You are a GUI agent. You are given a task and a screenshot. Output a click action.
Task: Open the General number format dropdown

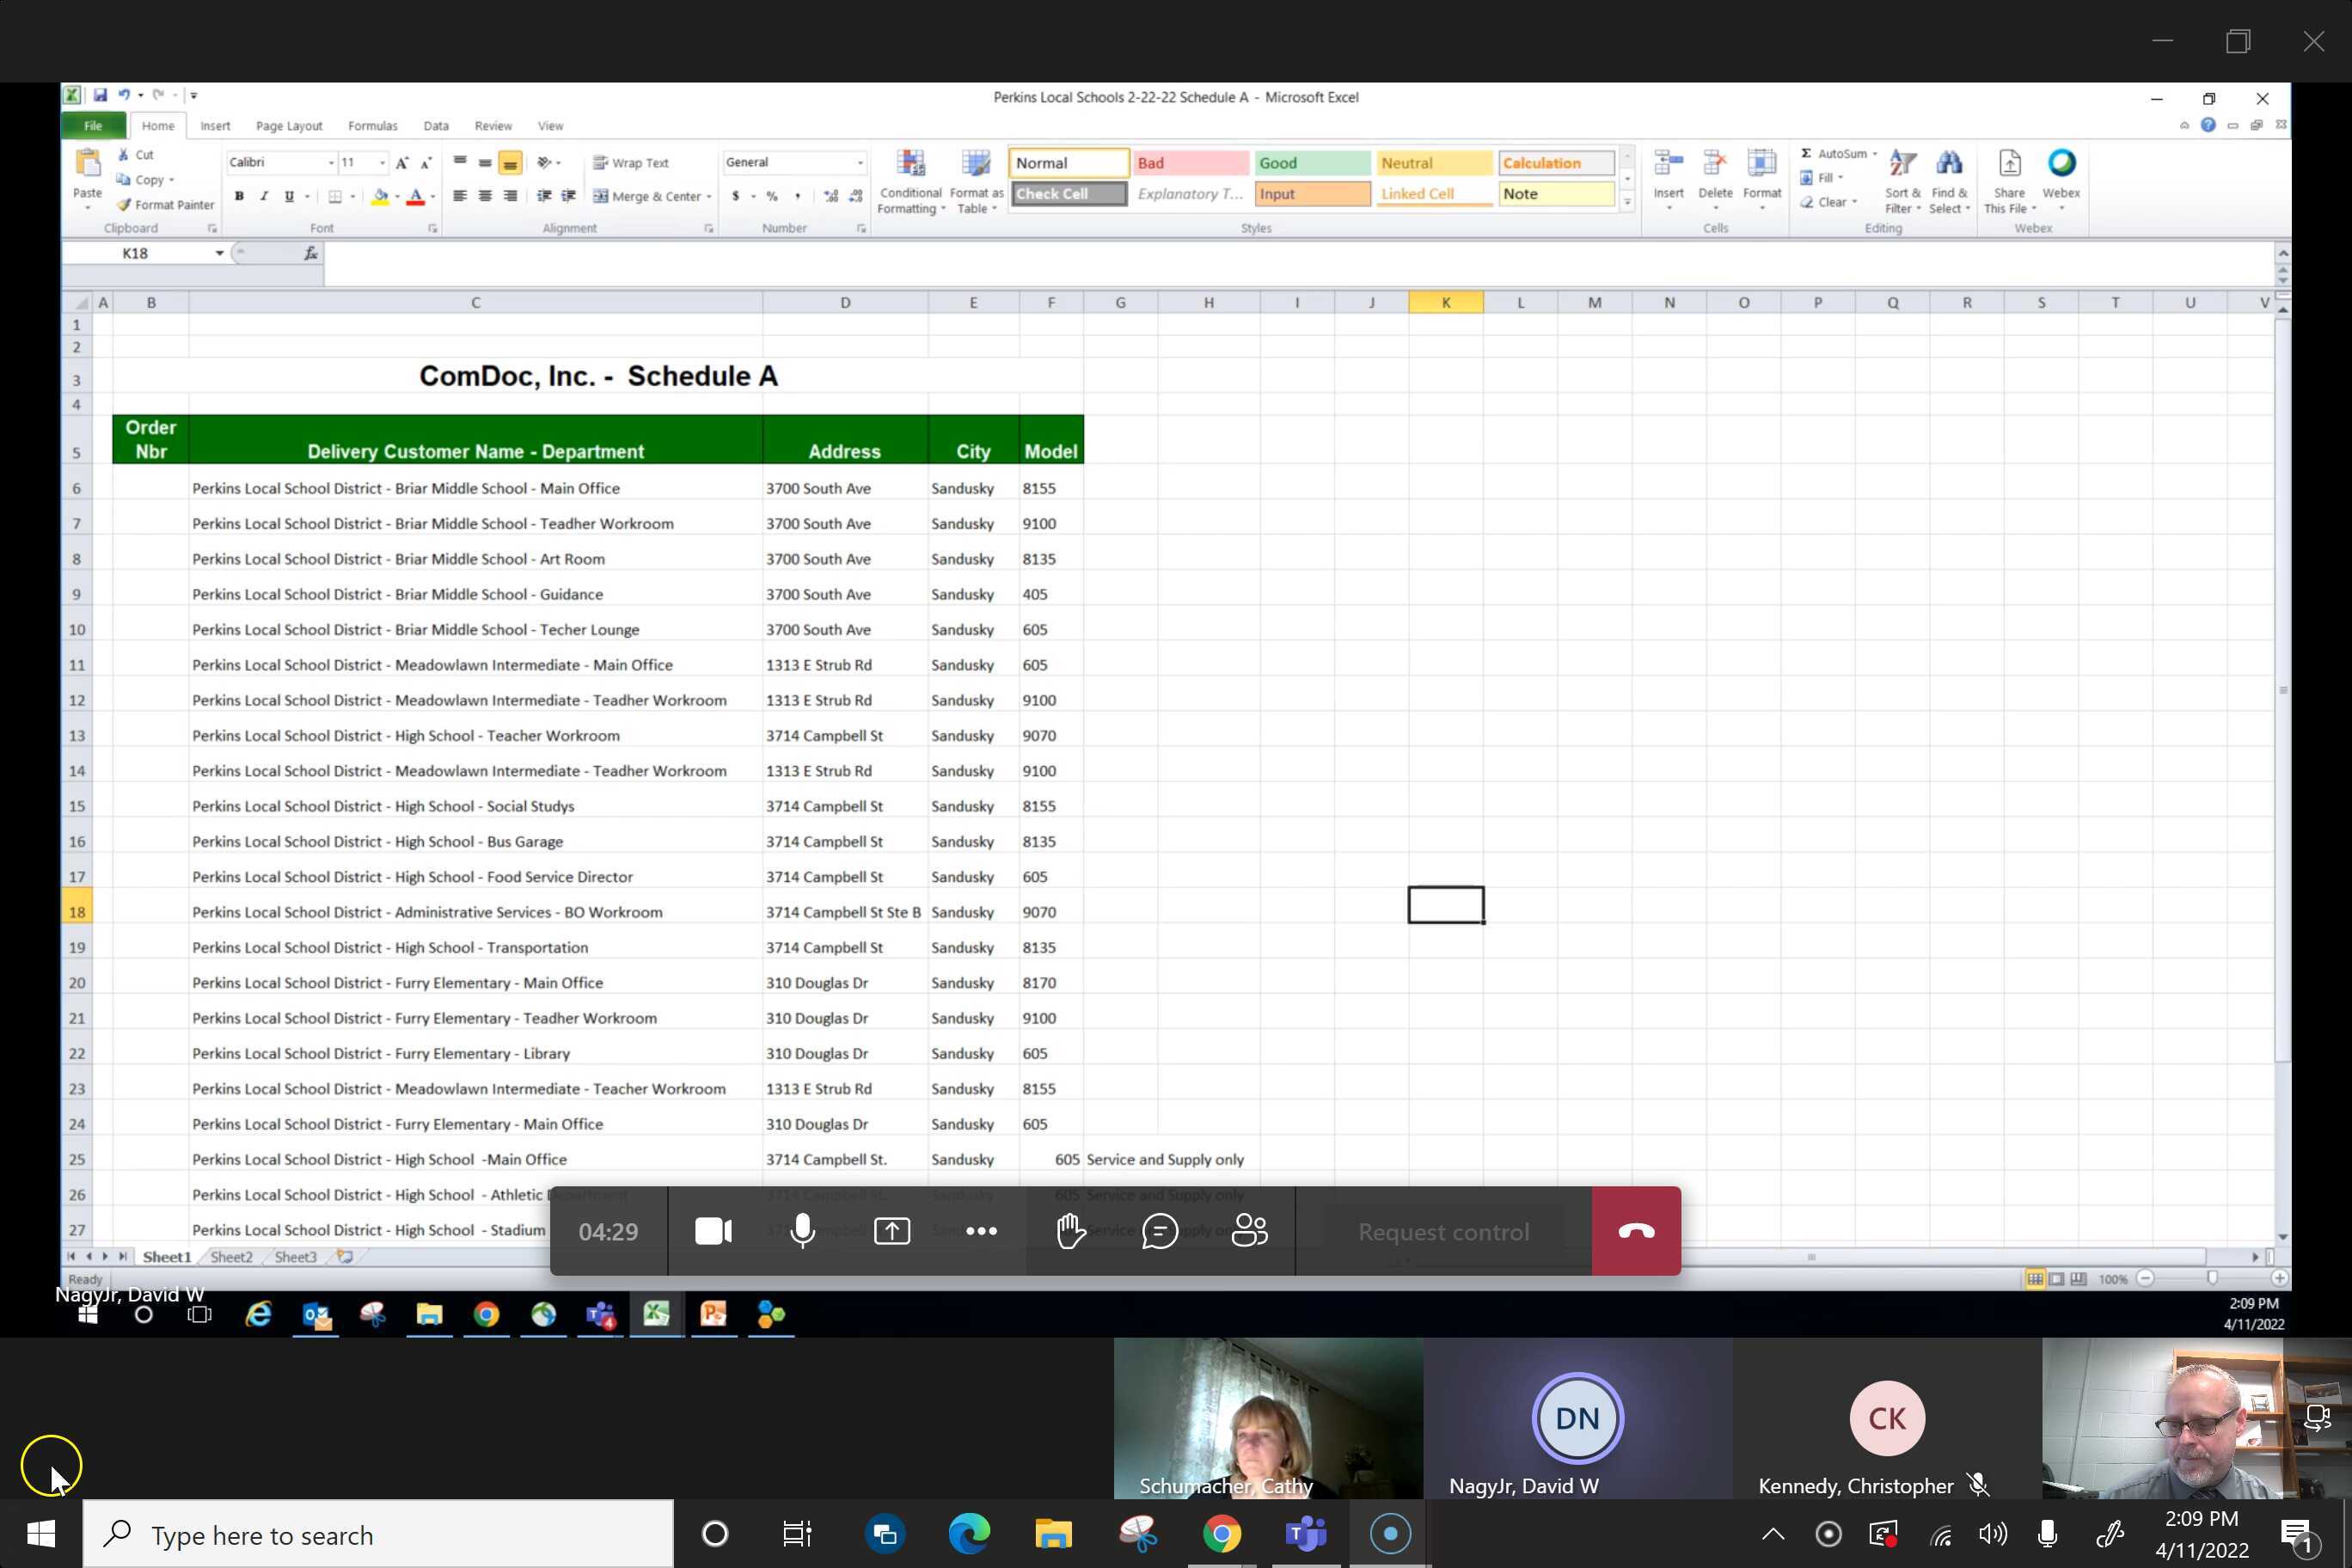(x=859, y=163)
